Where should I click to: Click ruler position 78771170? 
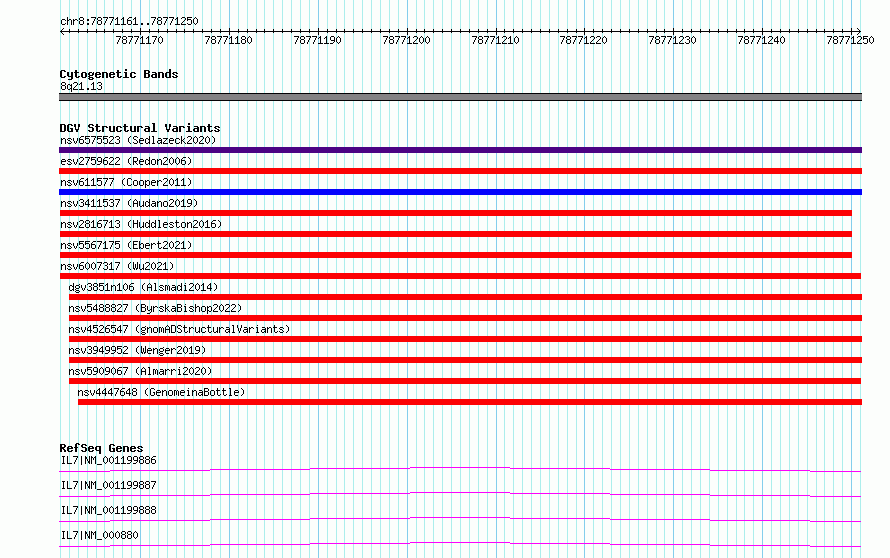[x=139, y=40]
